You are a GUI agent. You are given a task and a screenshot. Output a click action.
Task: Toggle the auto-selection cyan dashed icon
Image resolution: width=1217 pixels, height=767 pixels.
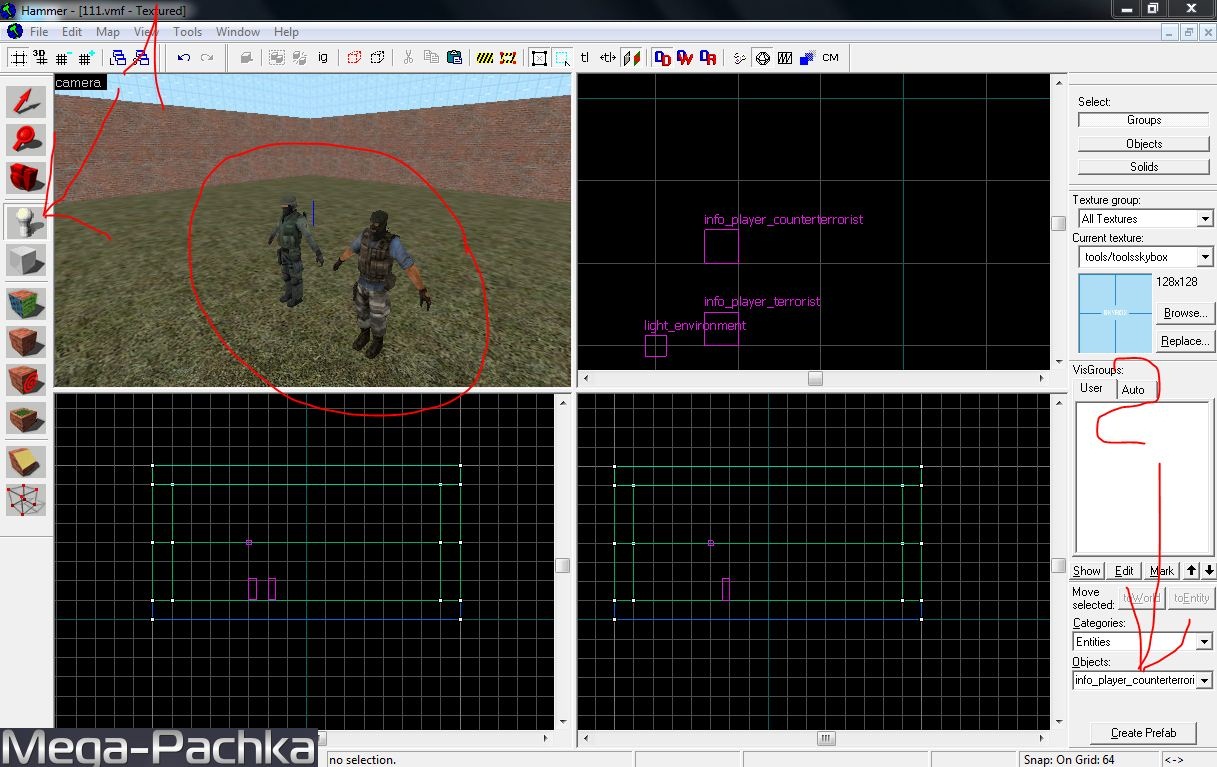pyautogui.click(x=562, y=58)
